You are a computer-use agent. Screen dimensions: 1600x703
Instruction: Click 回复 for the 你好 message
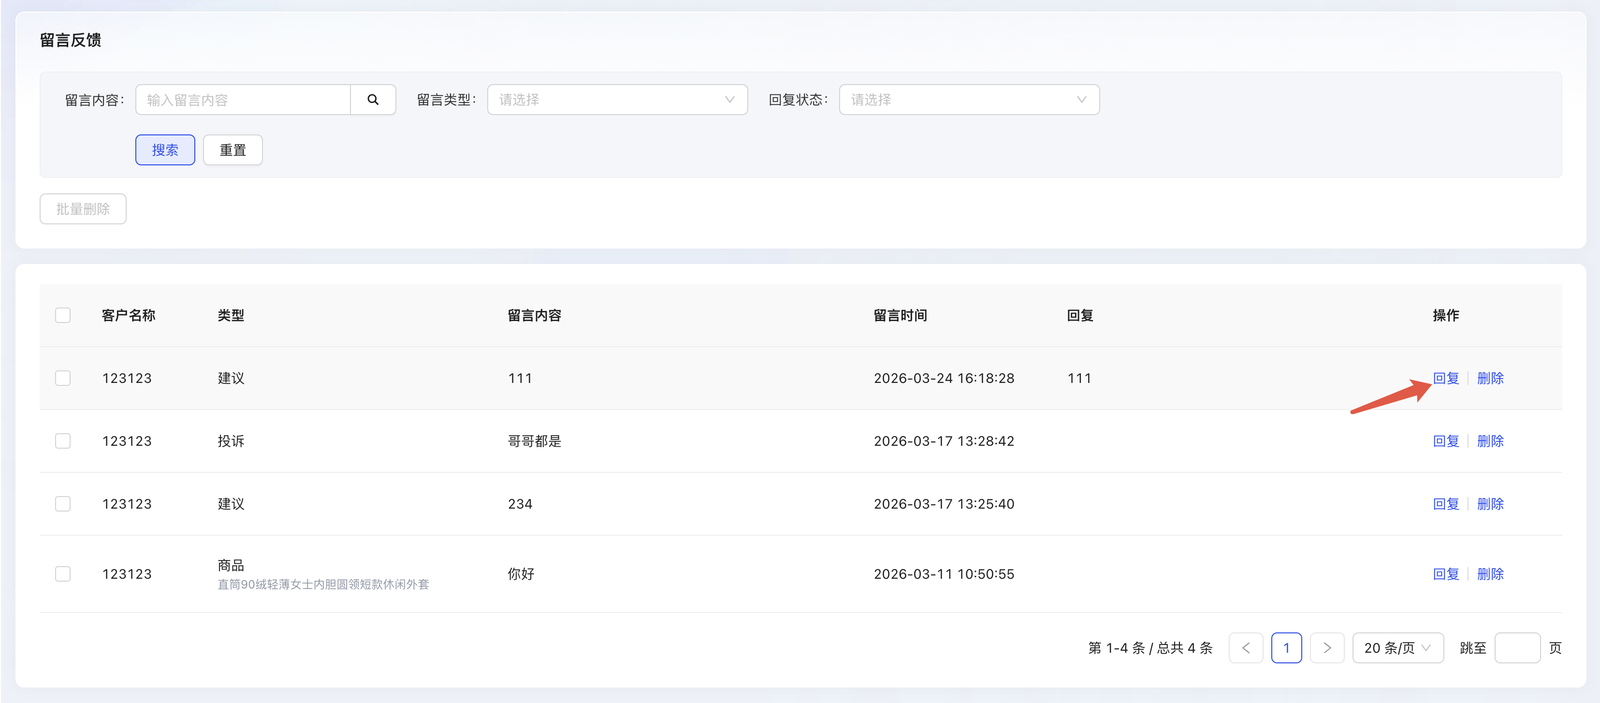1446,574
